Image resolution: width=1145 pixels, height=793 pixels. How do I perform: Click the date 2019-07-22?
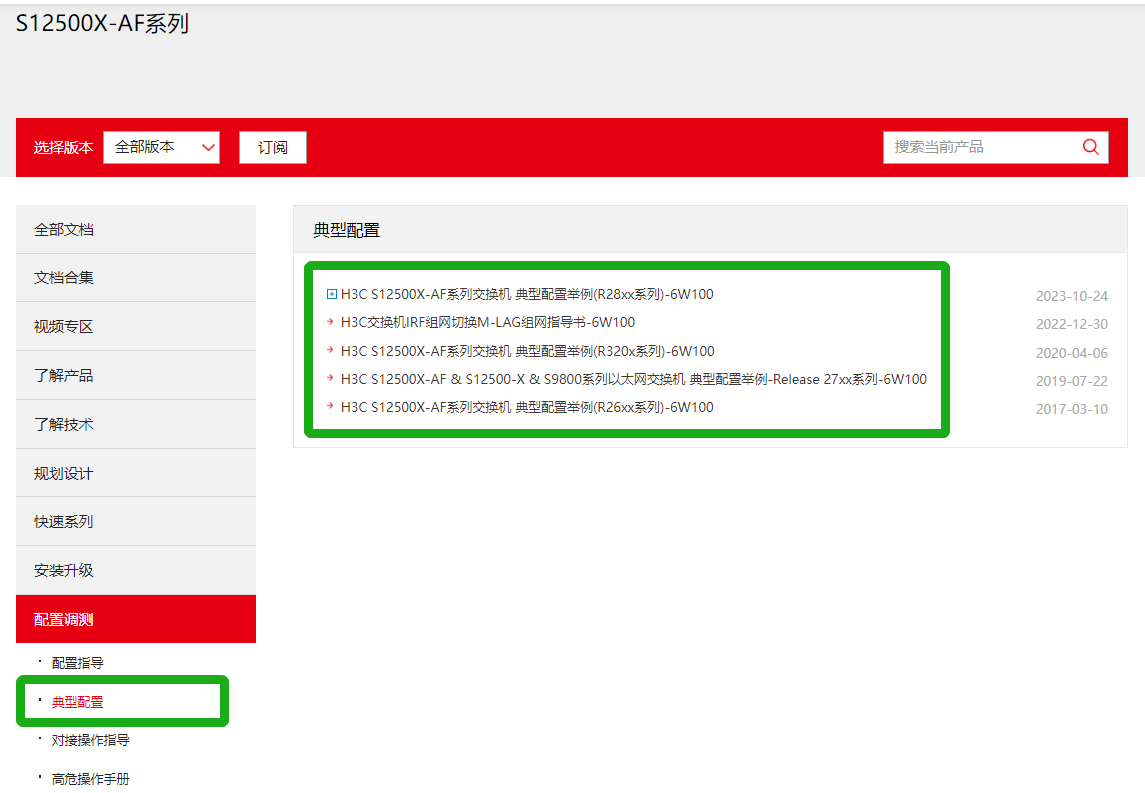coord(1071,381)
